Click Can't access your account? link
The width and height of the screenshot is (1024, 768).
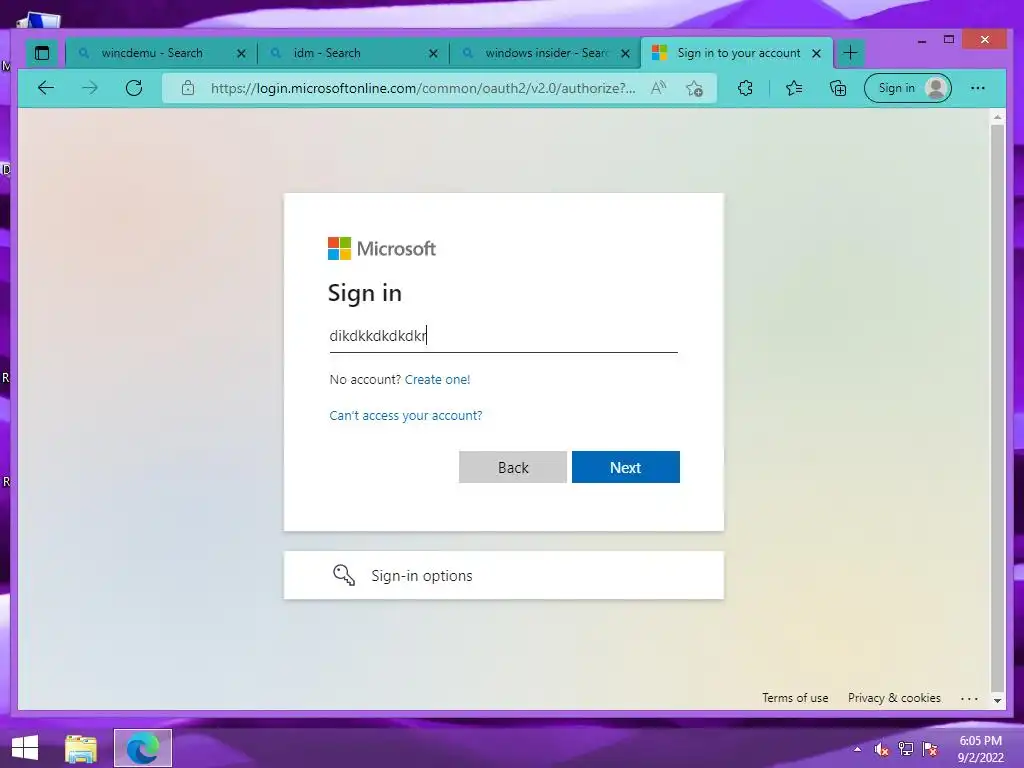coord(406,415)
